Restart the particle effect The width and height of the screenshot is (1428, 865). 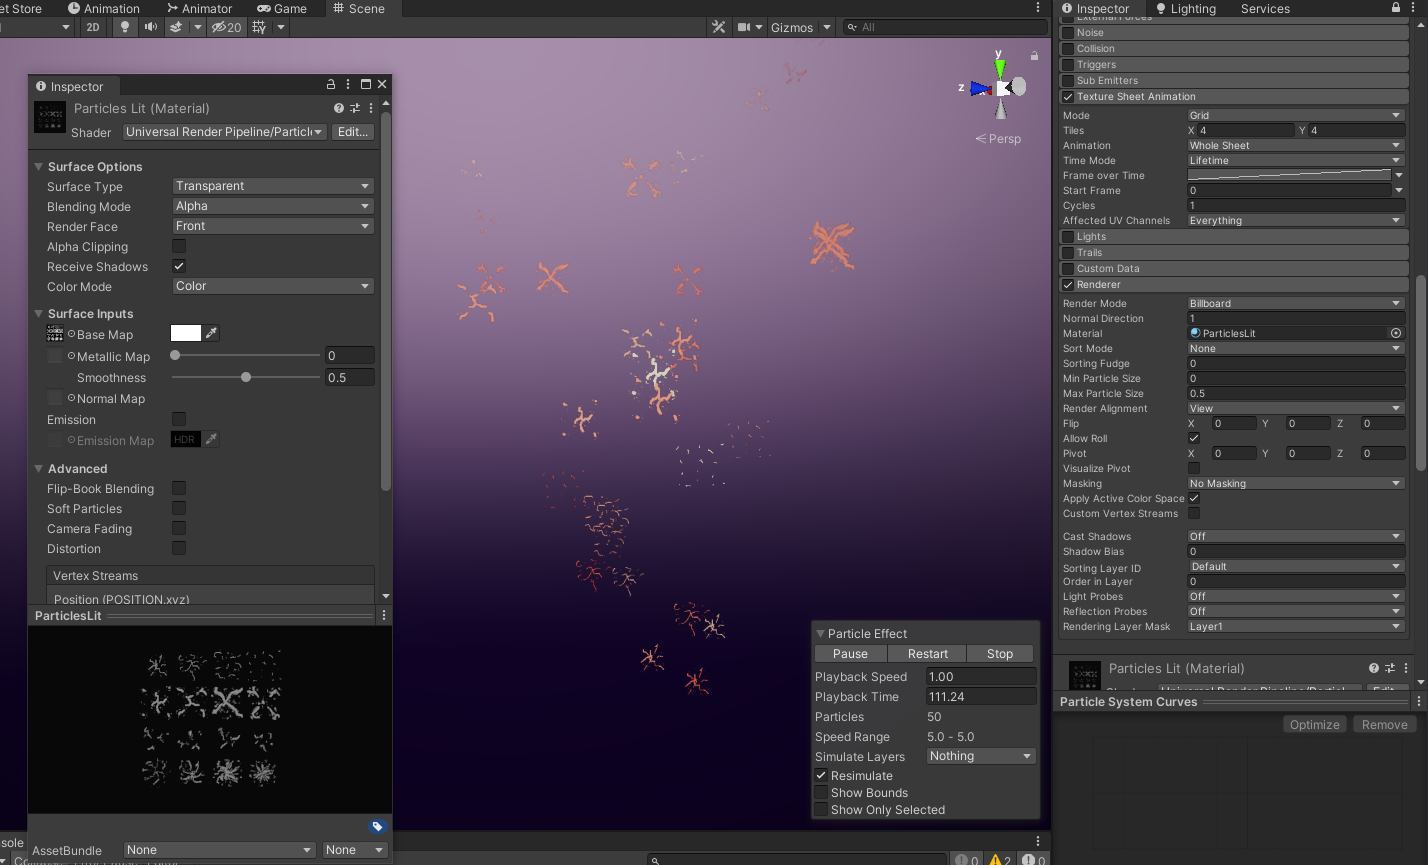click(x=928, y=653)
